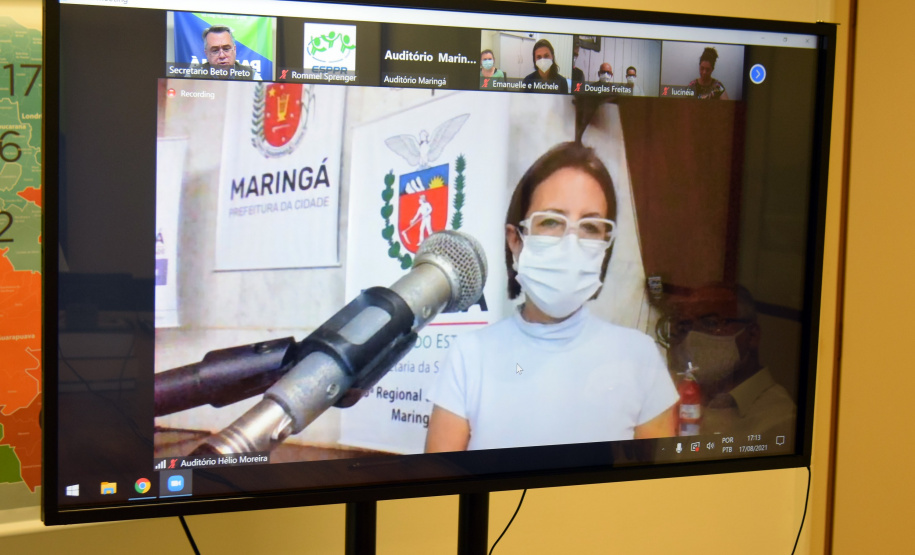Select the Iucinéia video thumbnail
The image size is (915, 555).
(x=703, y=70)
